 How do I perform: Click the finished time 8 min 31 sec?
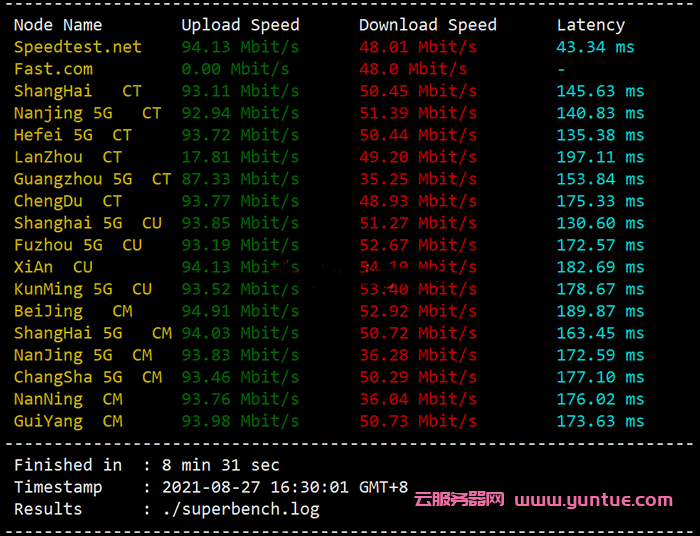coord(221,465)
